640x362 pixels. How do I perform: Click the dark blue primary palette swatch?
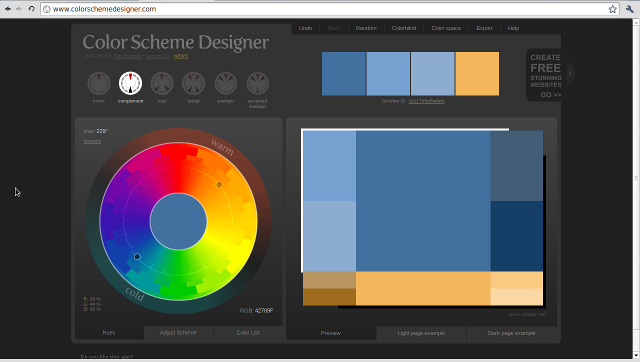coord(344,74)
